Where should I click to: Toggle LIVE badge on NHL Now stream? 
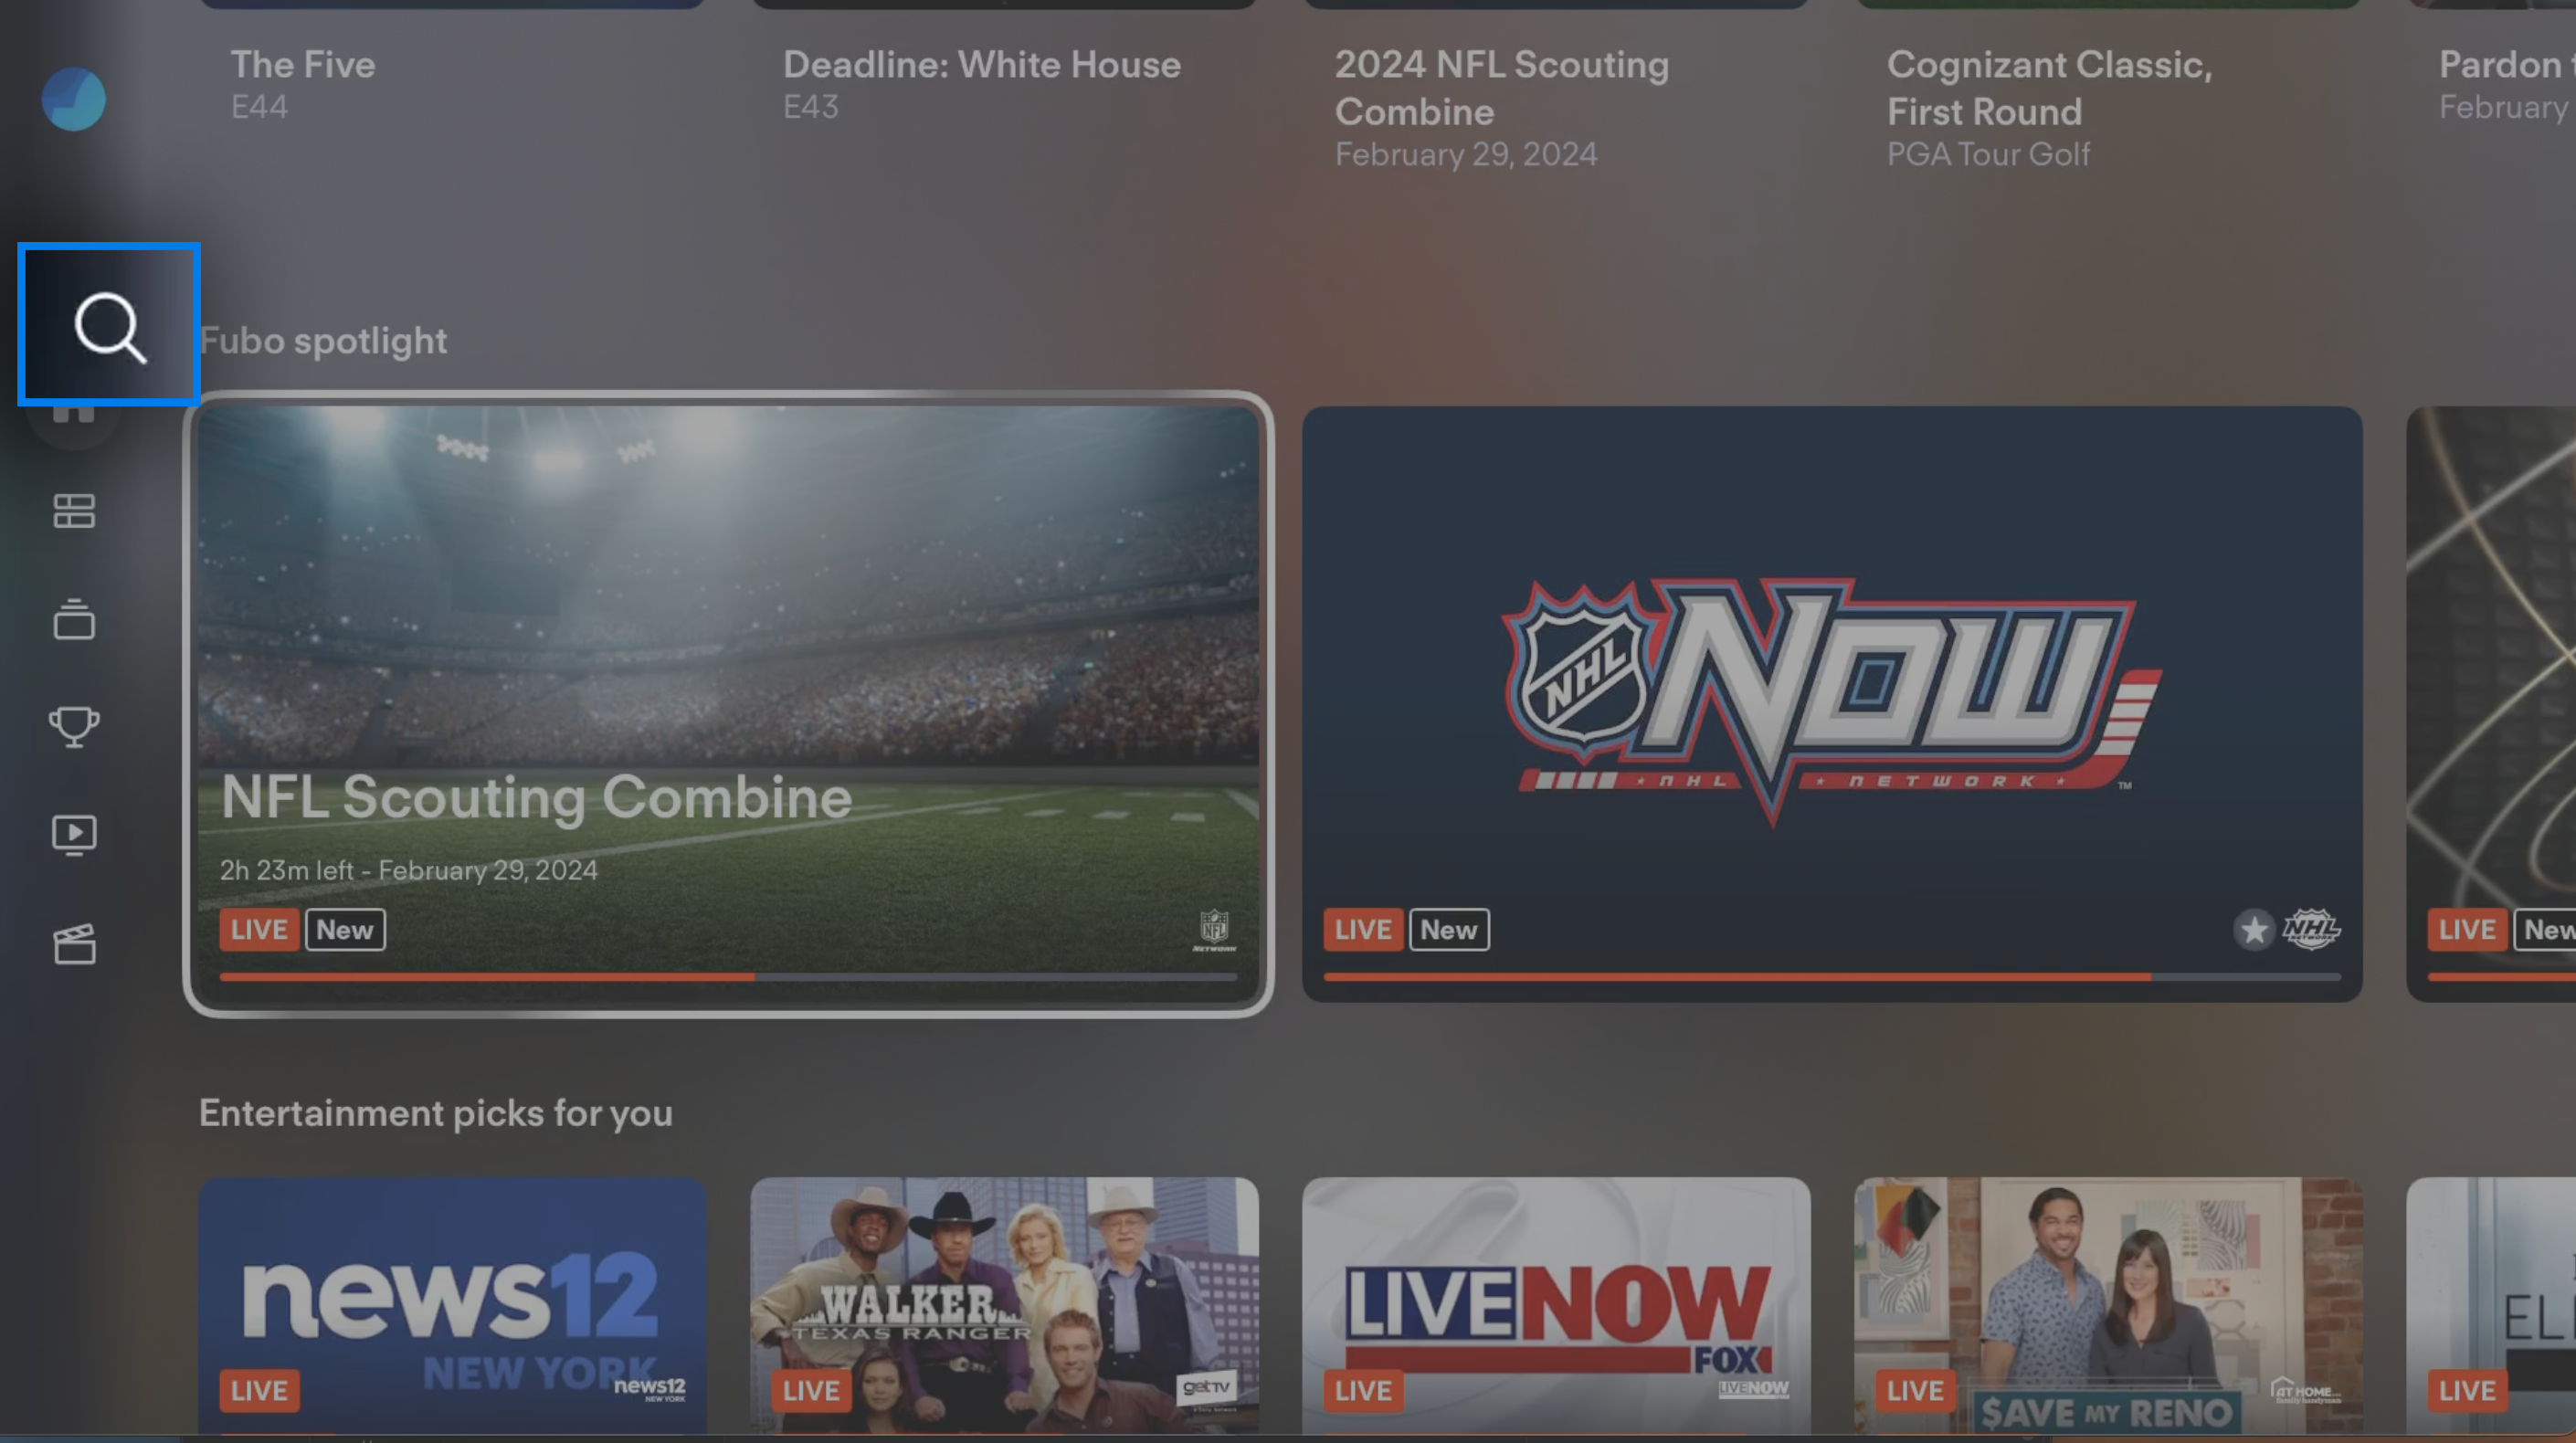click(x=1364, y=929)
